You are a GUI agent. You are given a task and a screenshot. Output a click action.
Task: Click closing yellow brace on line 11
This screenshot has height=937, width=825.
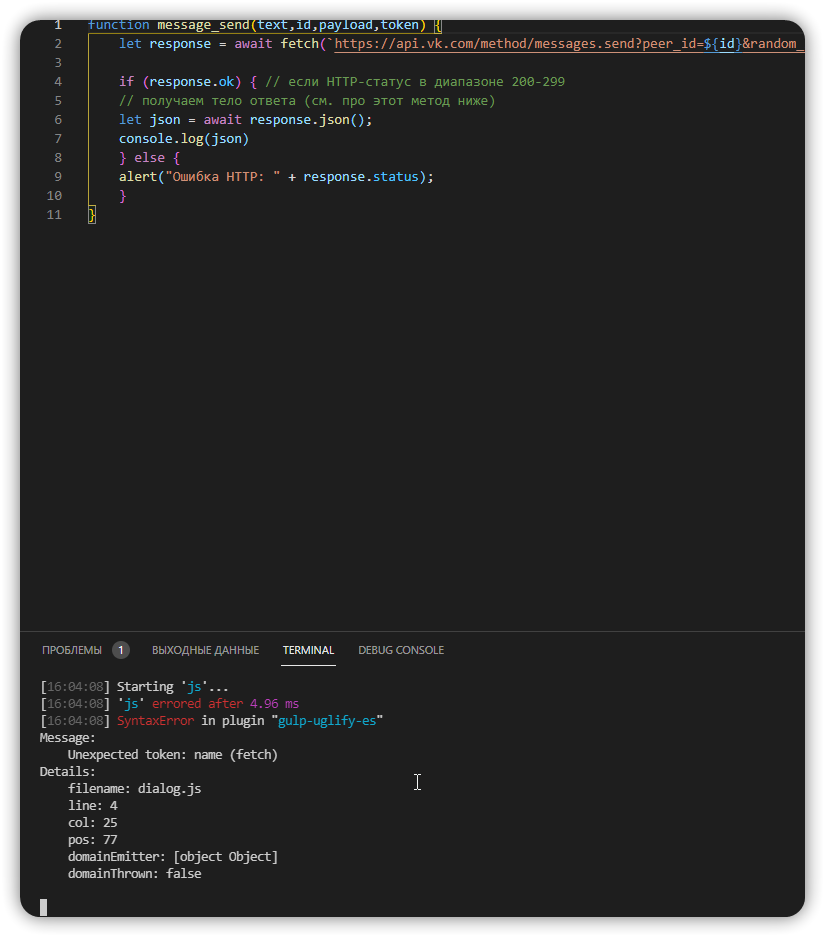click(x=92, y=215)
